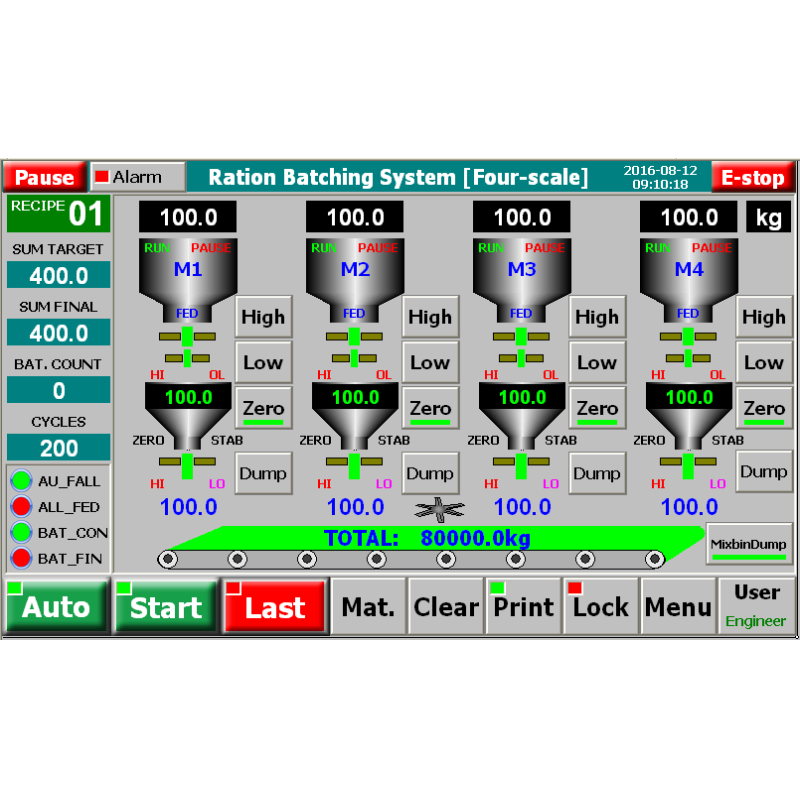The image size is (800, 800).
Task: Click the SUM FINAL 400.0 value
Action: (x=58, y=333)
